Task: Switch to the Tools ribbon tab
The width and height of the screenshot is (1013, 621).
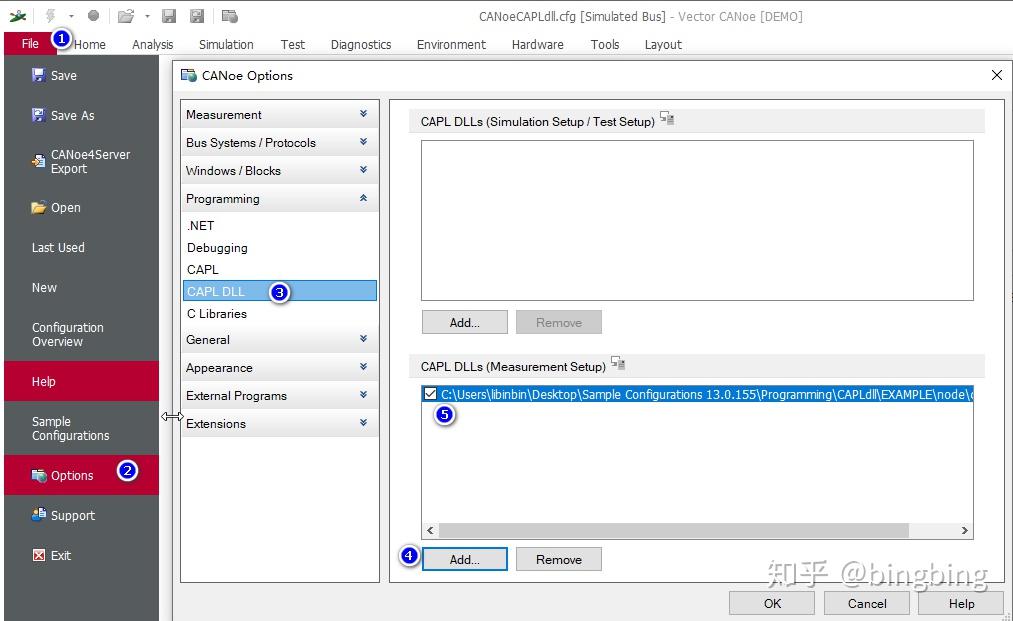Action: click(x=605, y=45)
